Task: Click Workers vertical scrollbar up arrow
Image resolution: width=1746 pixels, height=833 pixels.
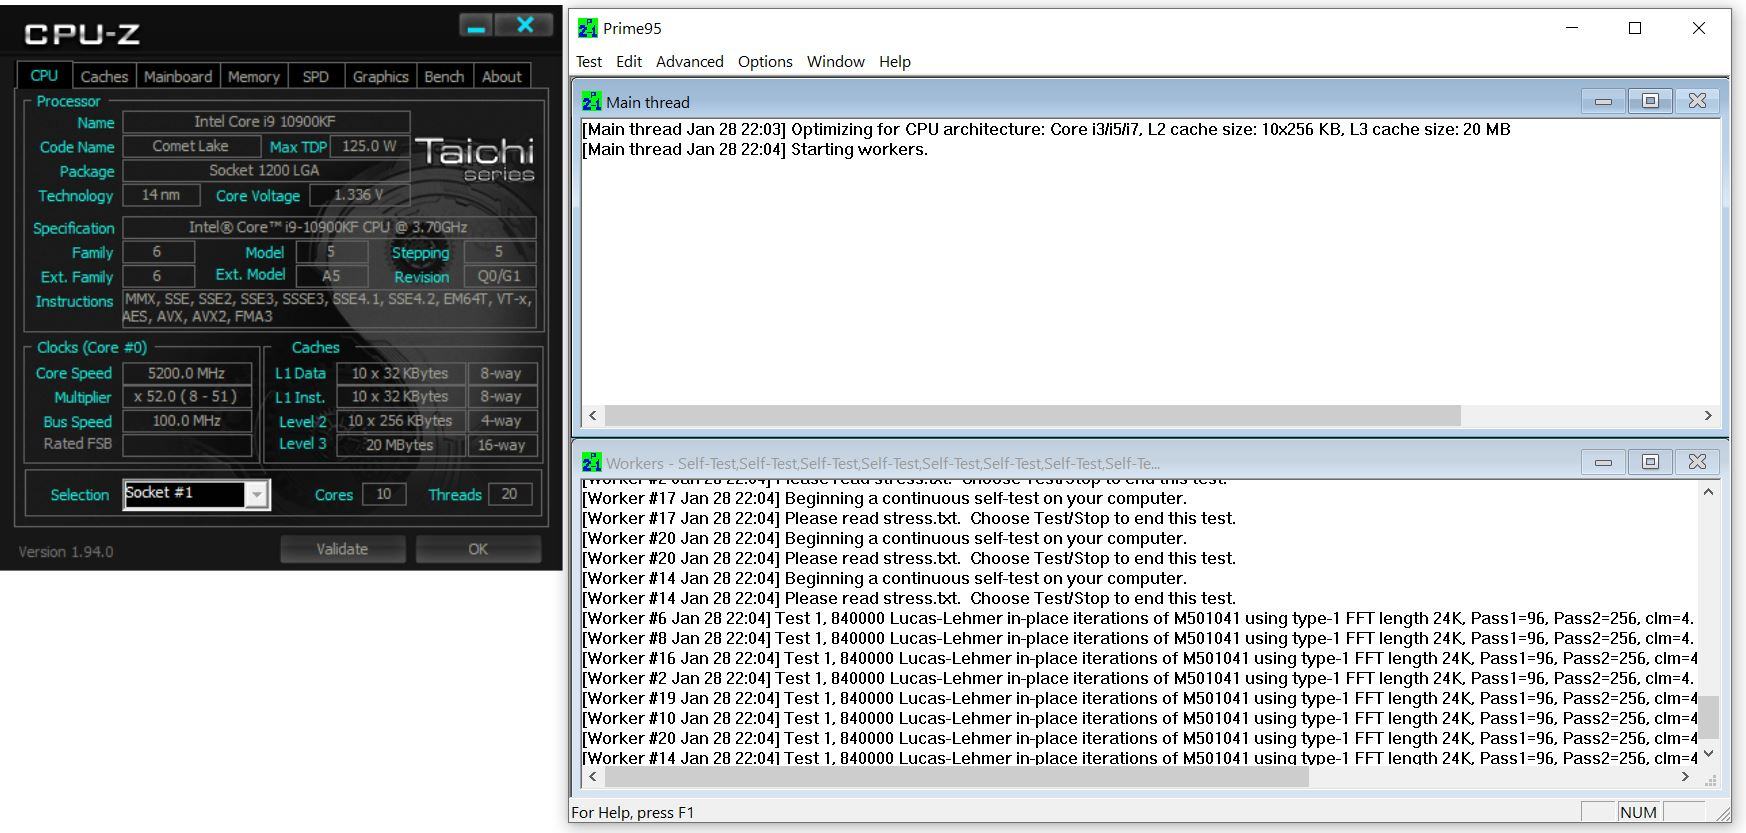Action: point(1709,491)
